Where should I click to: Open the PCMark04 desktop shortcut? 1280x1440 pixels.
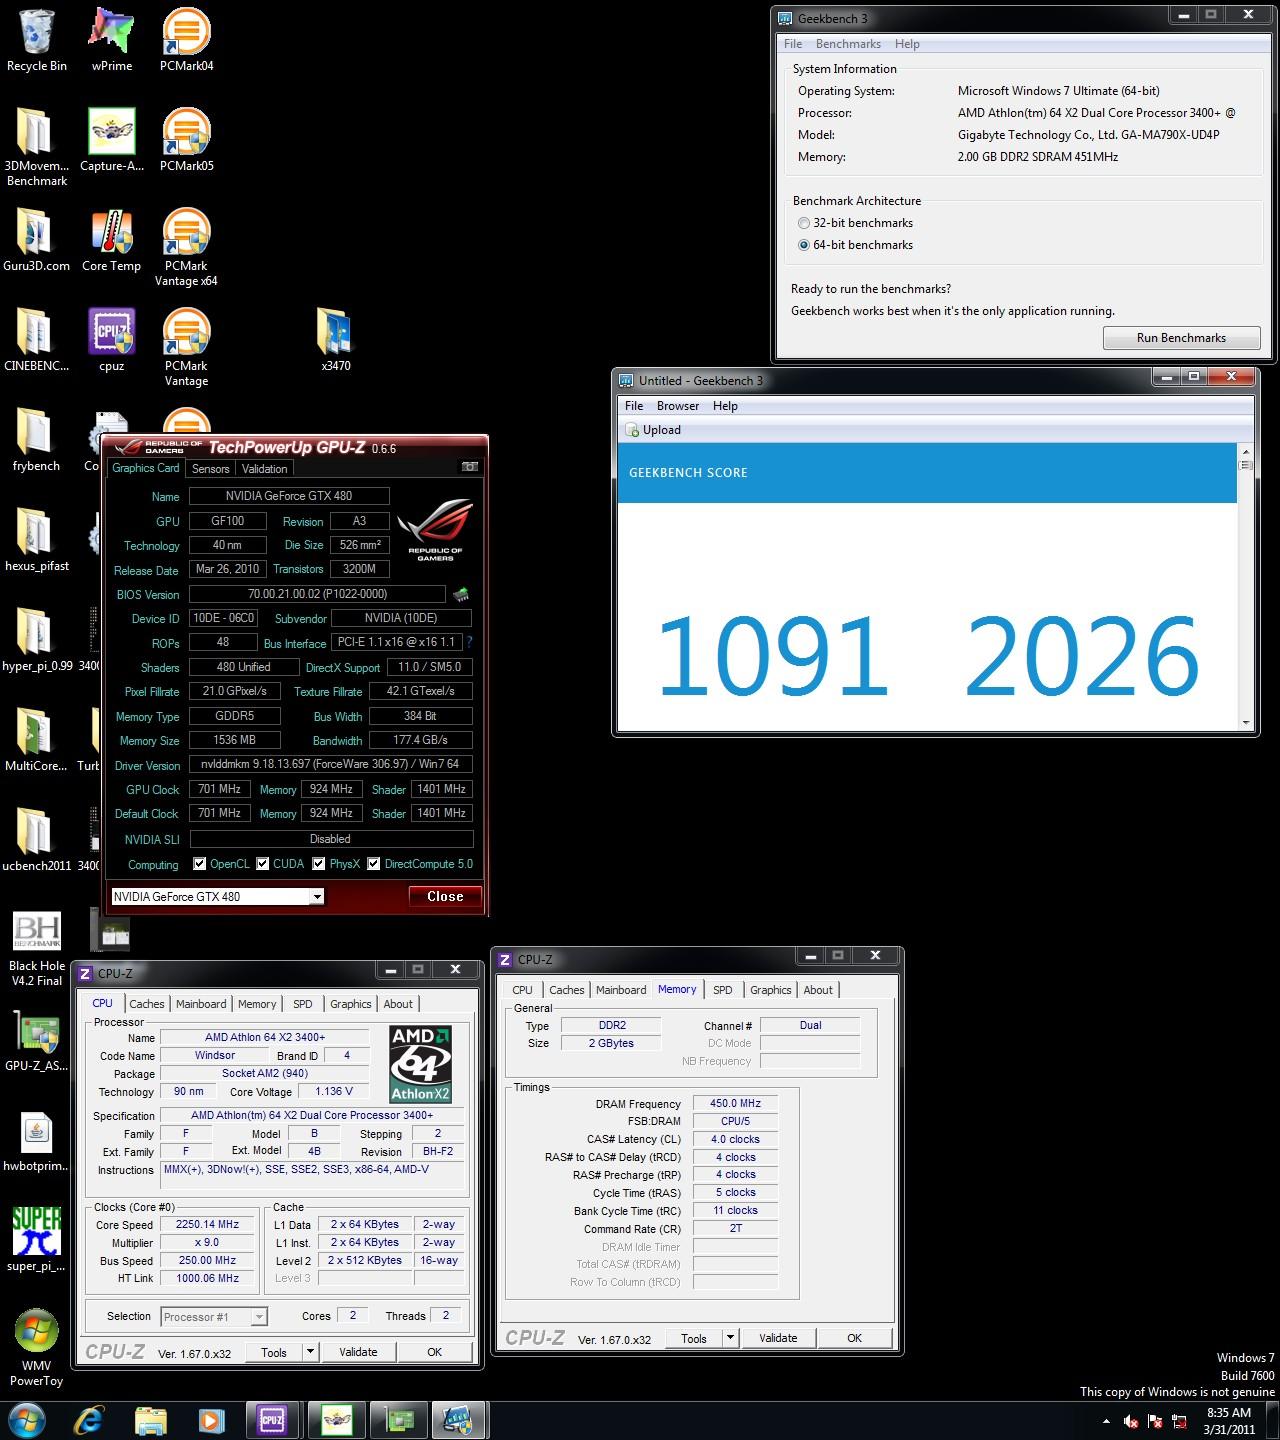(x=186, y=40)
